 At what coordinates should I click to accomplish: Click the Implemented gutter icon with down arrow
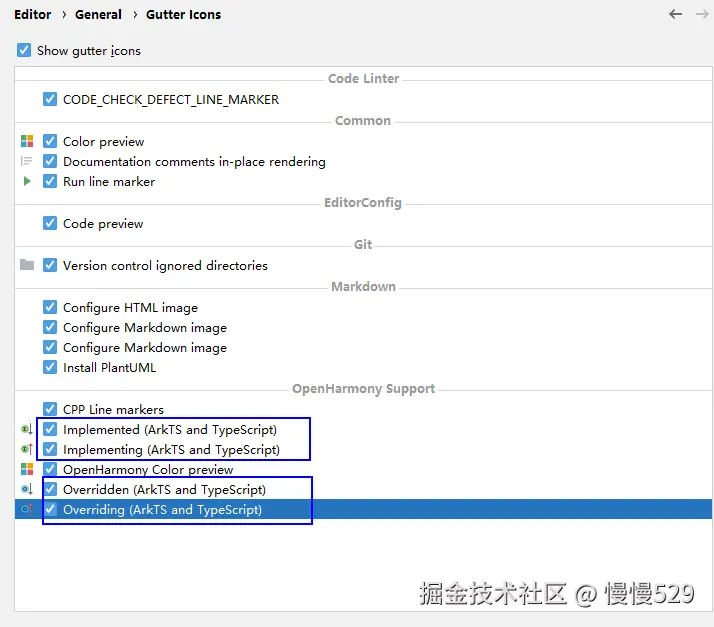[x=27, y=429]
